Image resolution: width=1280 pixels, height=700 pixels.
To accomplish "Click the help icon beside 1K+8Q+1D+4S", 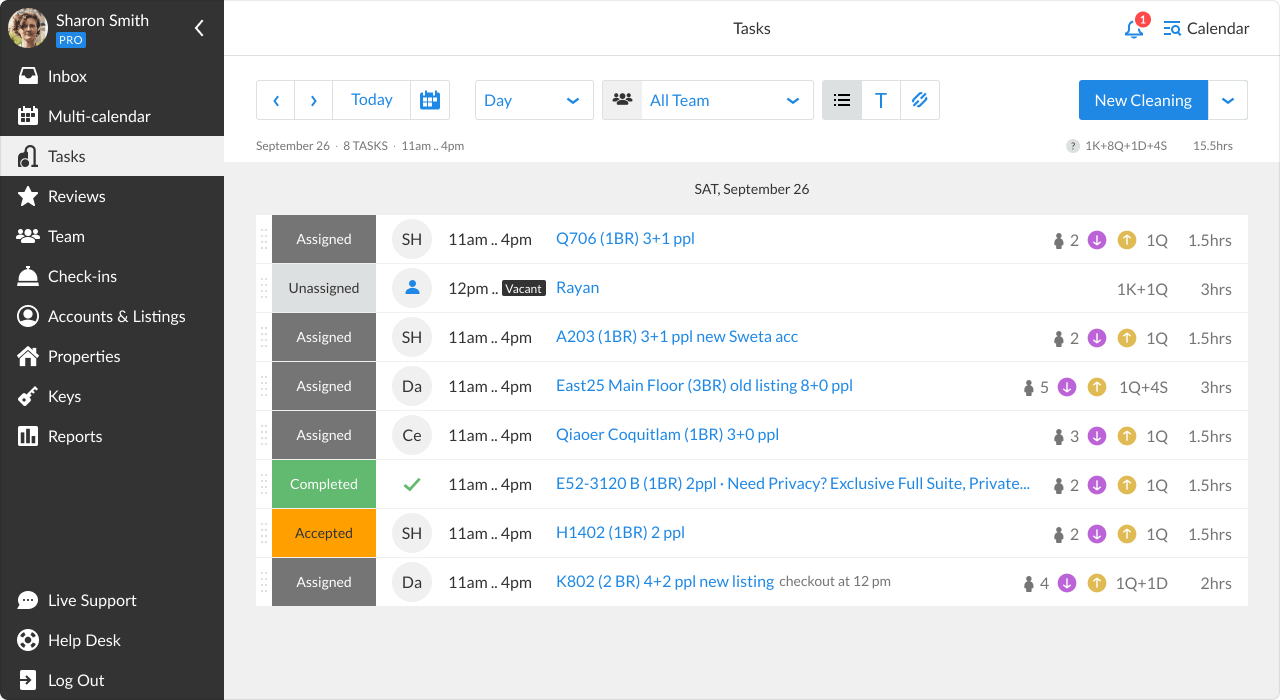I will tap(1072, 146).
